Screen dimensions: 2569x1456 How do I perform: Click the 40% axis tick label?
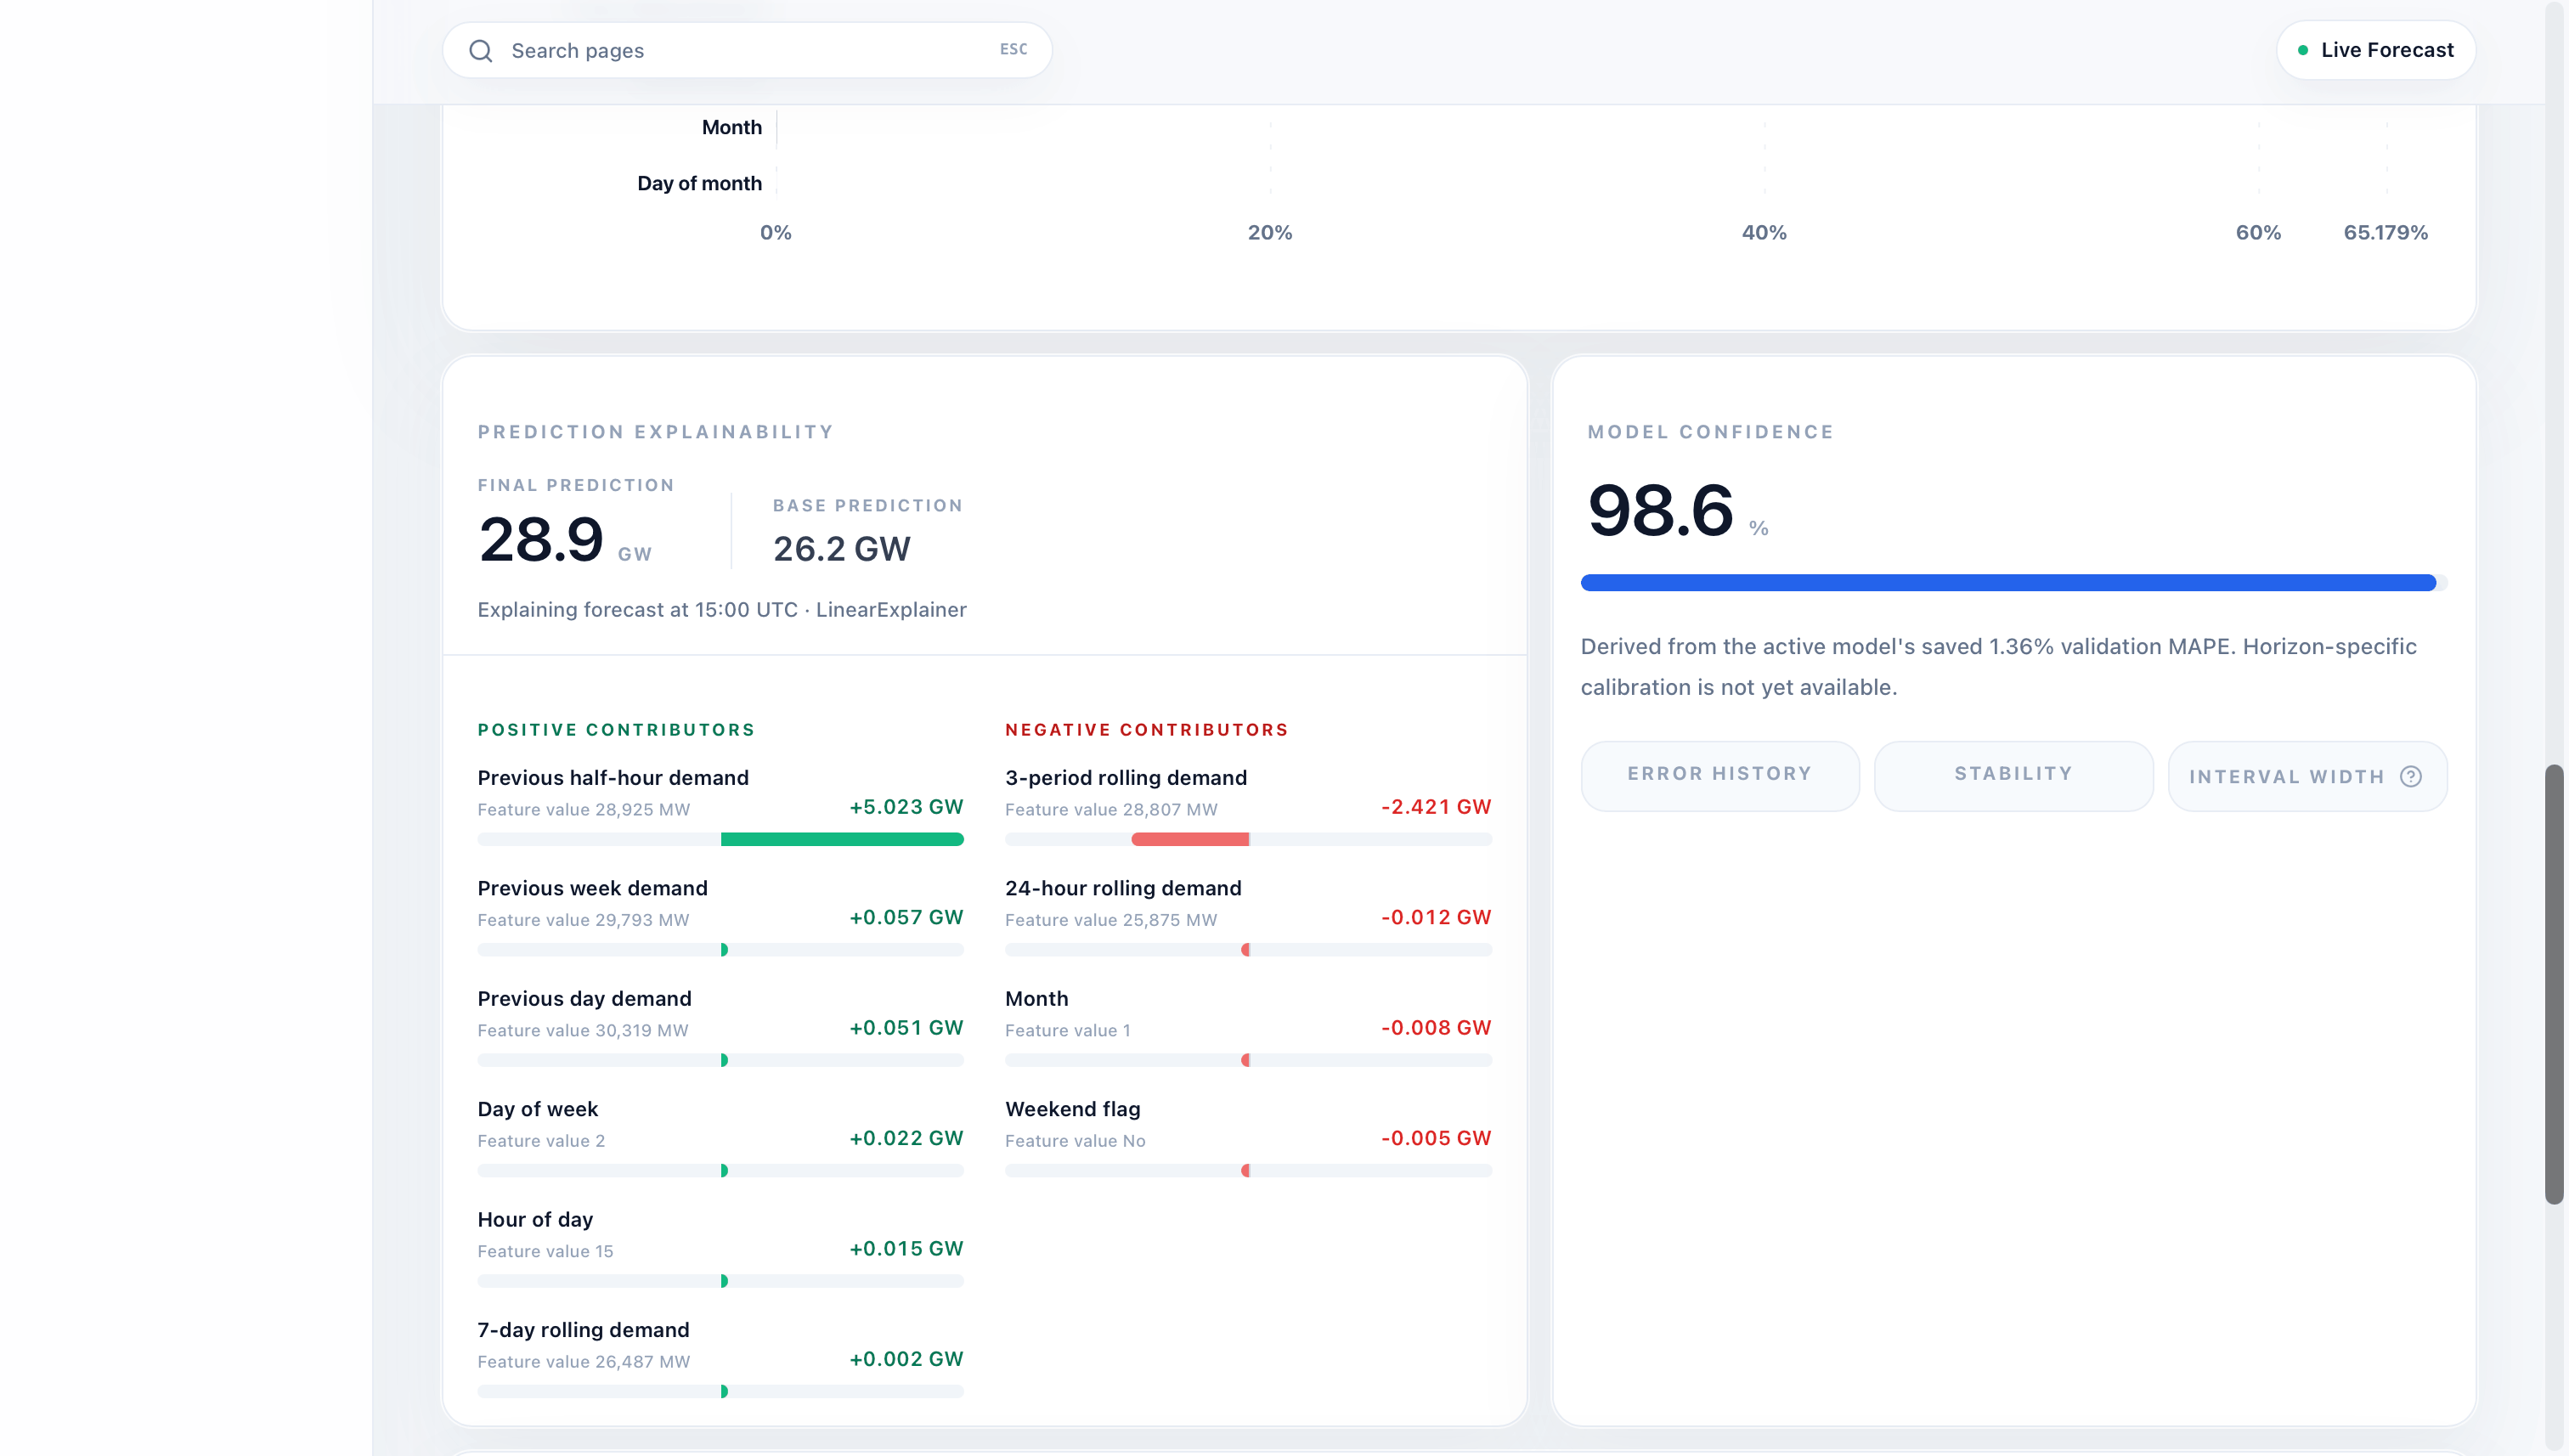(1764, 232)
